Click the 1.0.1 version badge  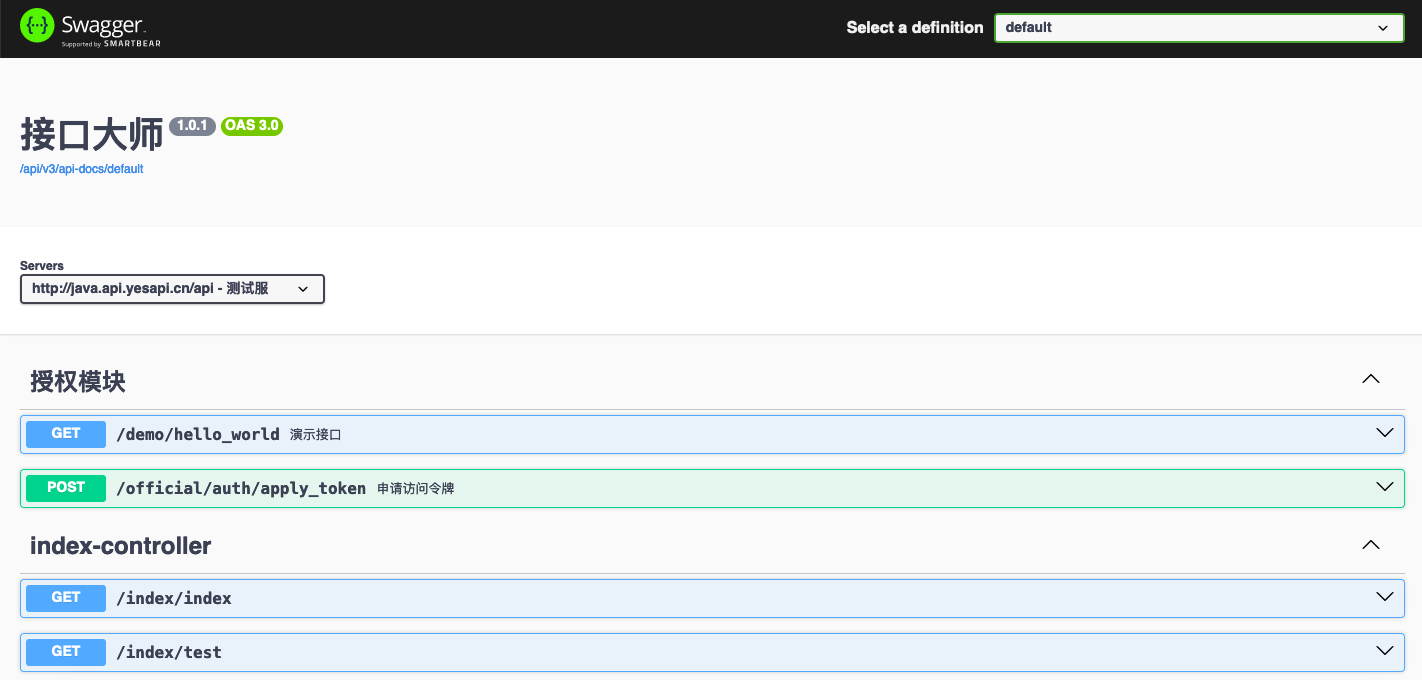click(x=192, y=126)
